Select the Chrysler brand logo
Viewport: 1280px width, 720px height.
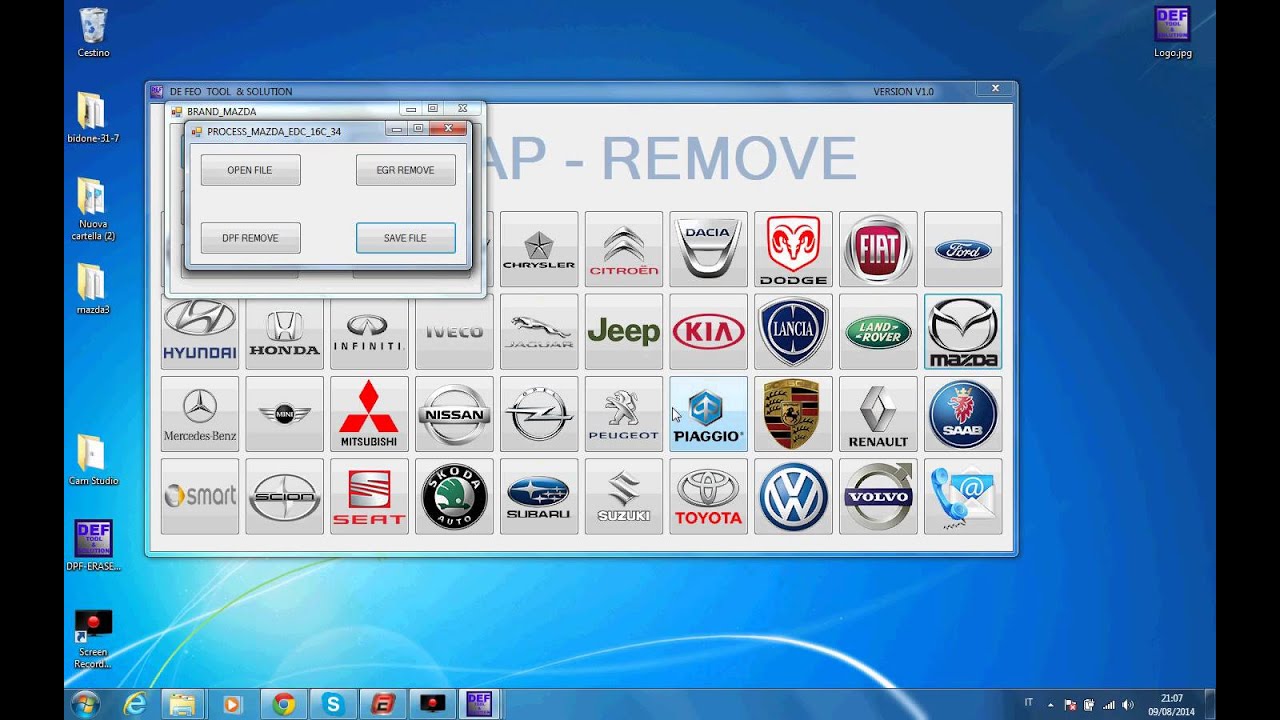(x=539, y=249)
